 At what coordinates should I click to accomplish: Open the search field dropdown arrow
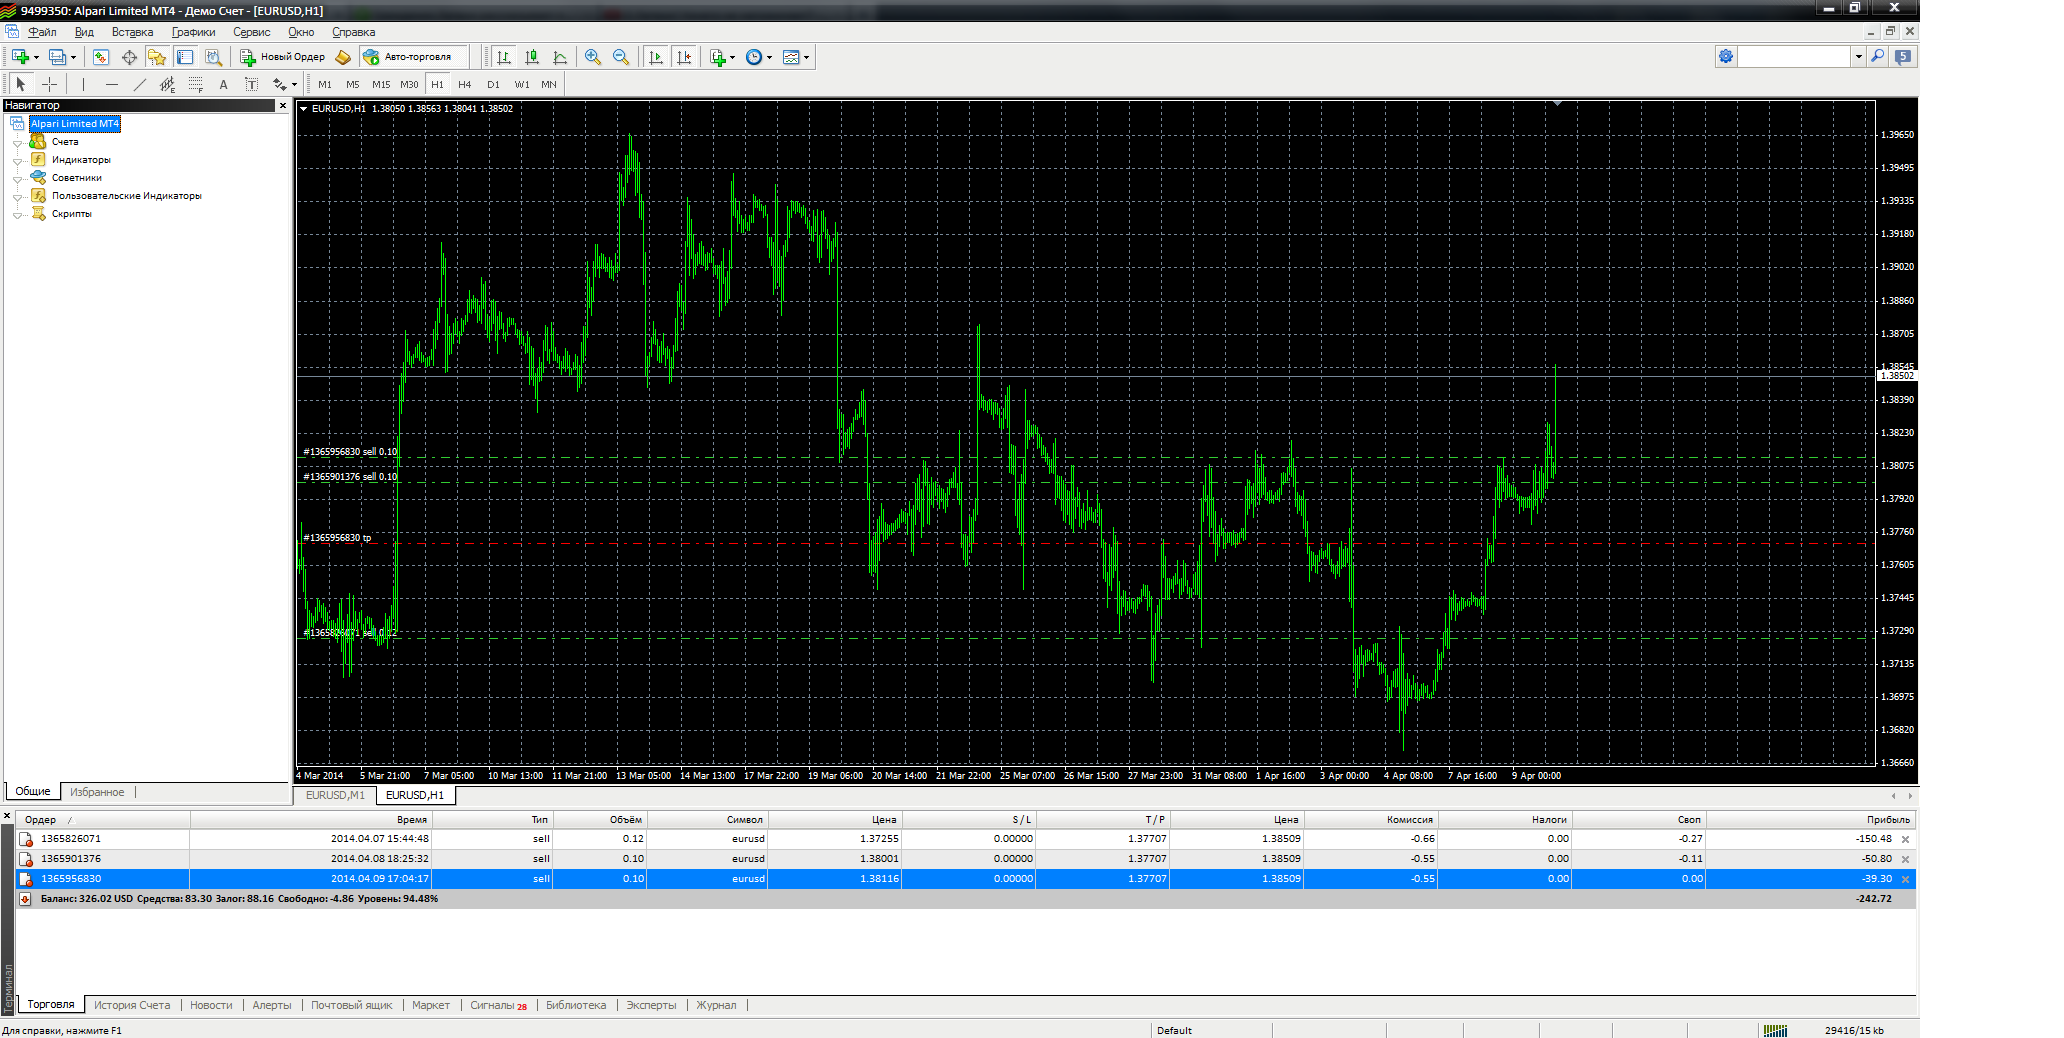[1859, 57]
